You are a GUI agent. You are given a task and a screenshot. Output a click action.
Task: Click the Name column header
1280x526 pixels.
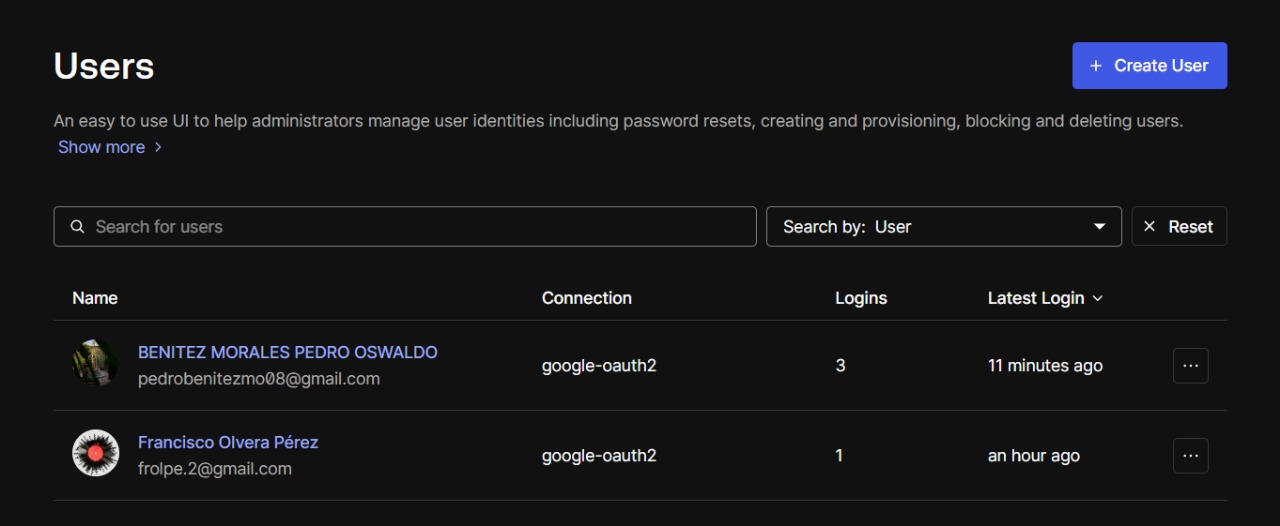click(95, 298)
